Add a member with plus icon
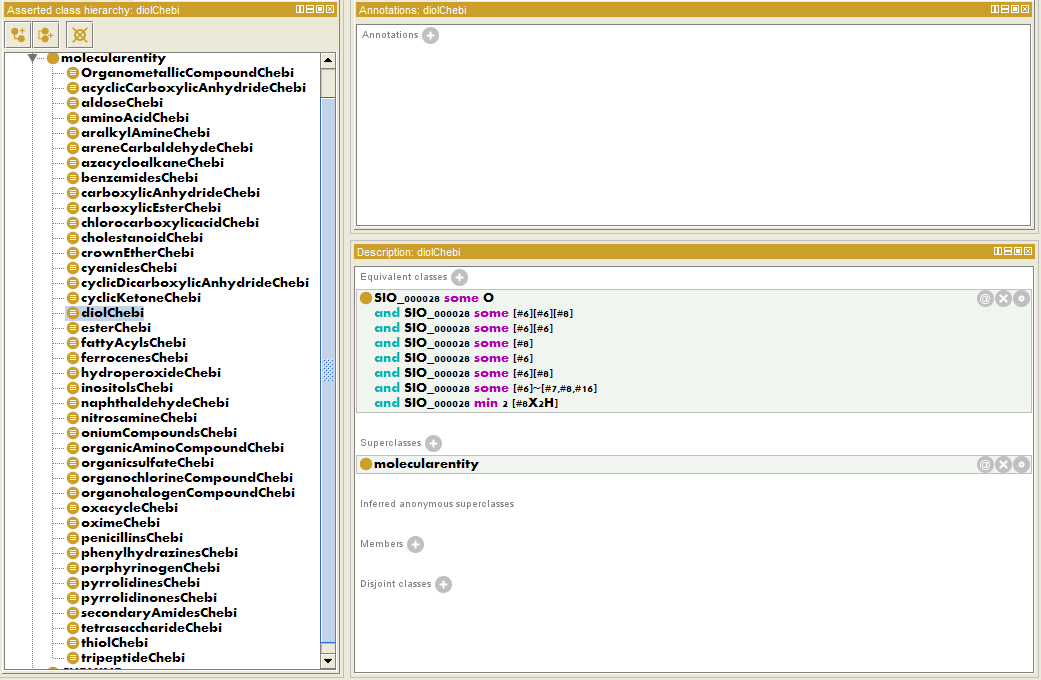 click(x=416, y=545)
